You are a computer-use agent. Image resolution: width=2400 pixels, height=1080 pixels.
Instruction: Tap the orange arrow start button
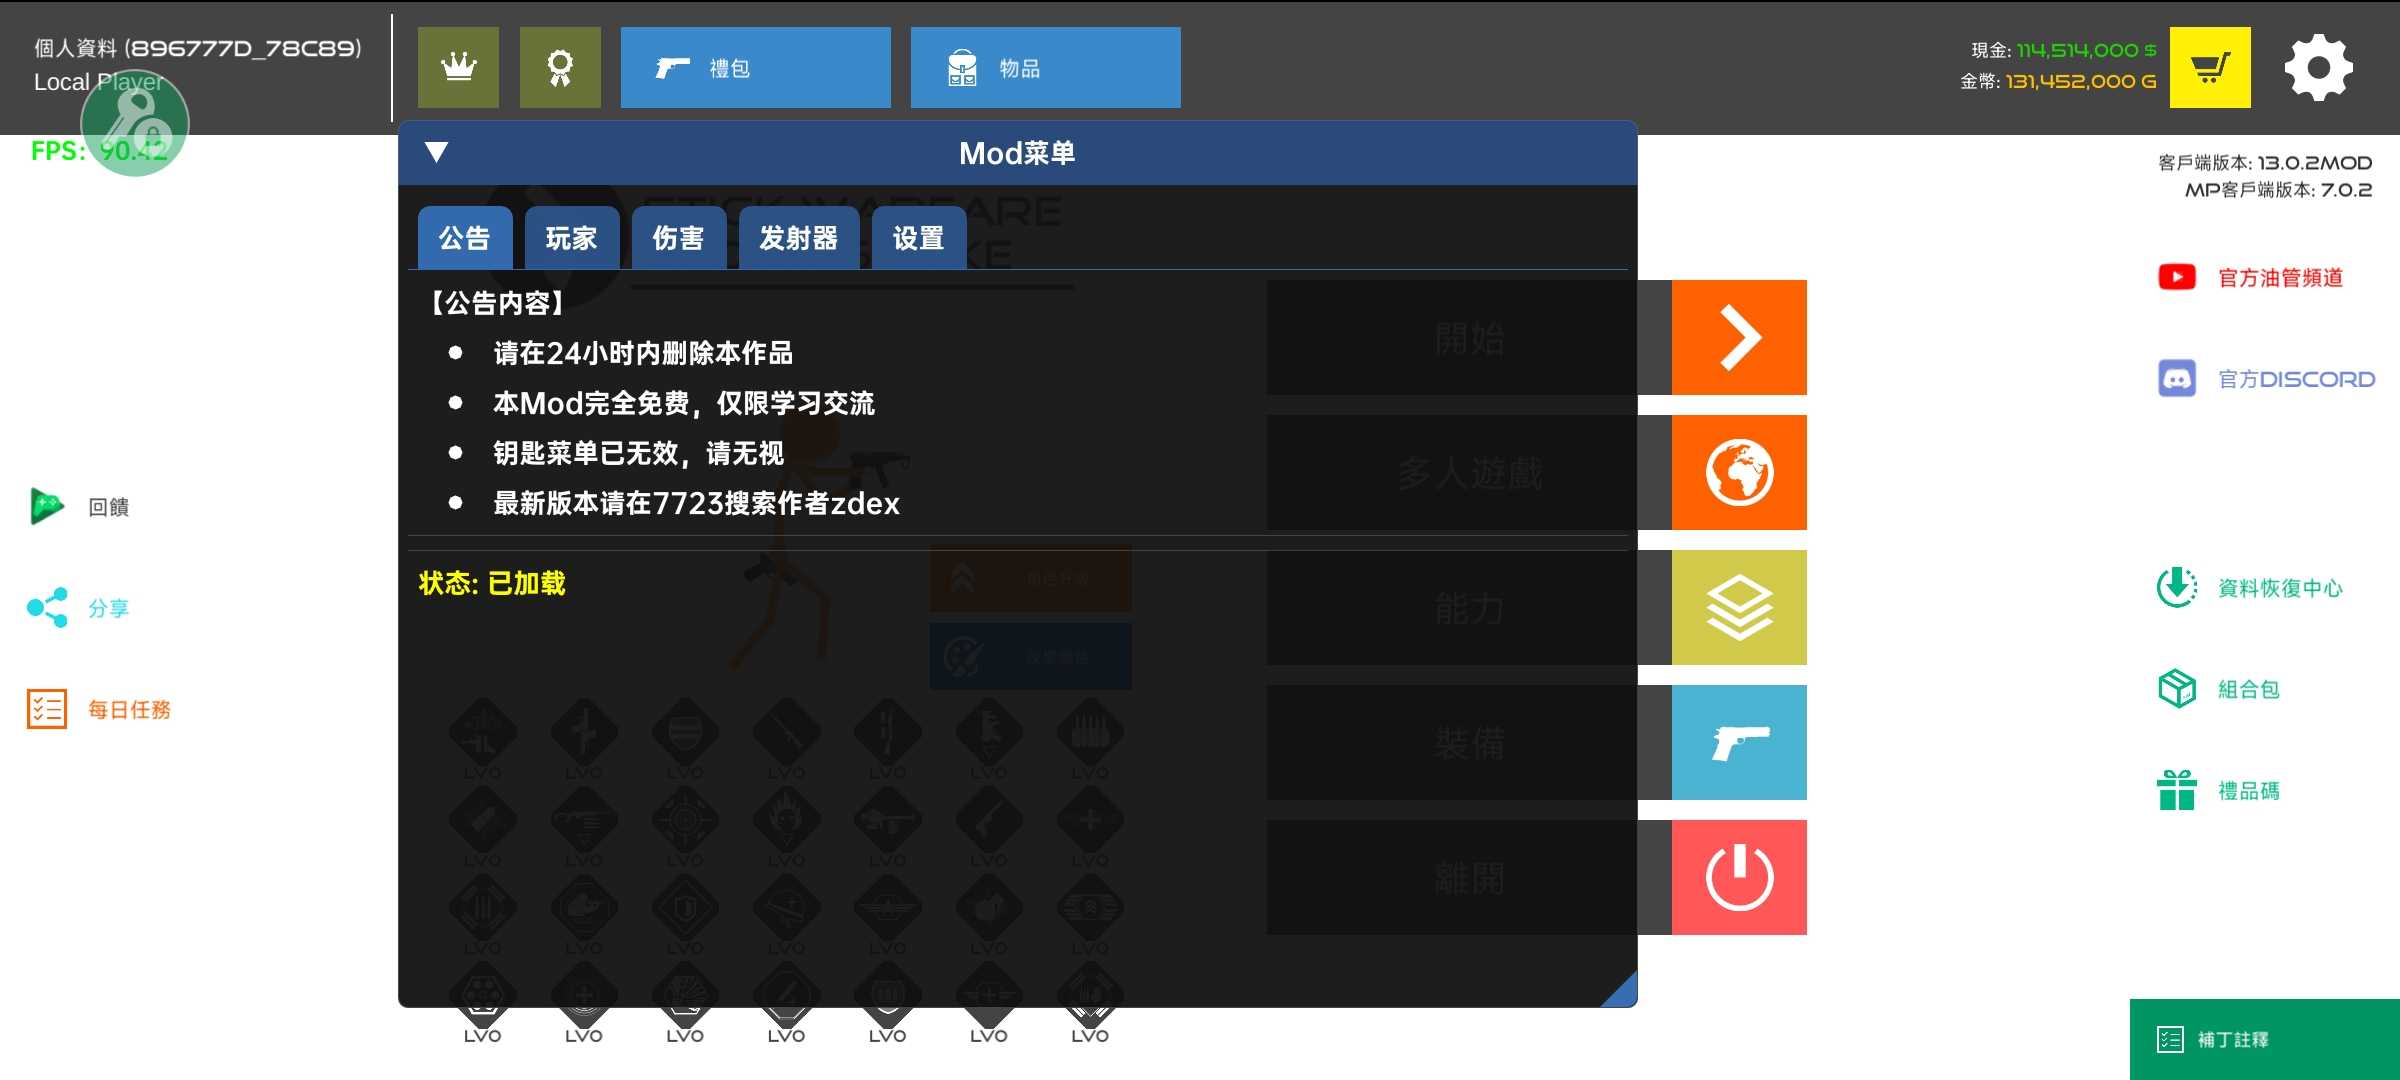(1739, 337)
